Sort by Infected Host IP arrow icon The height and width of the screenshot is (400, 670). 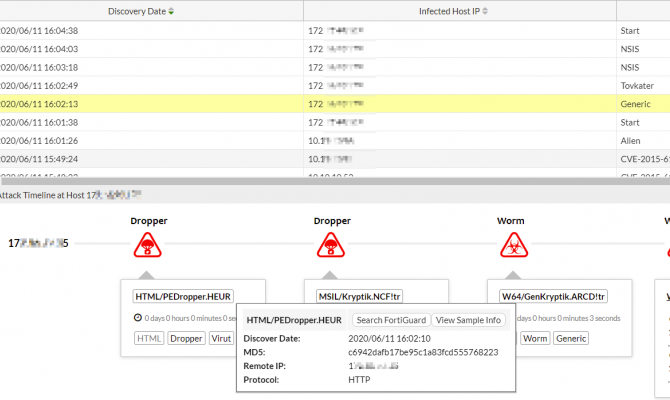tap(485, 12)
